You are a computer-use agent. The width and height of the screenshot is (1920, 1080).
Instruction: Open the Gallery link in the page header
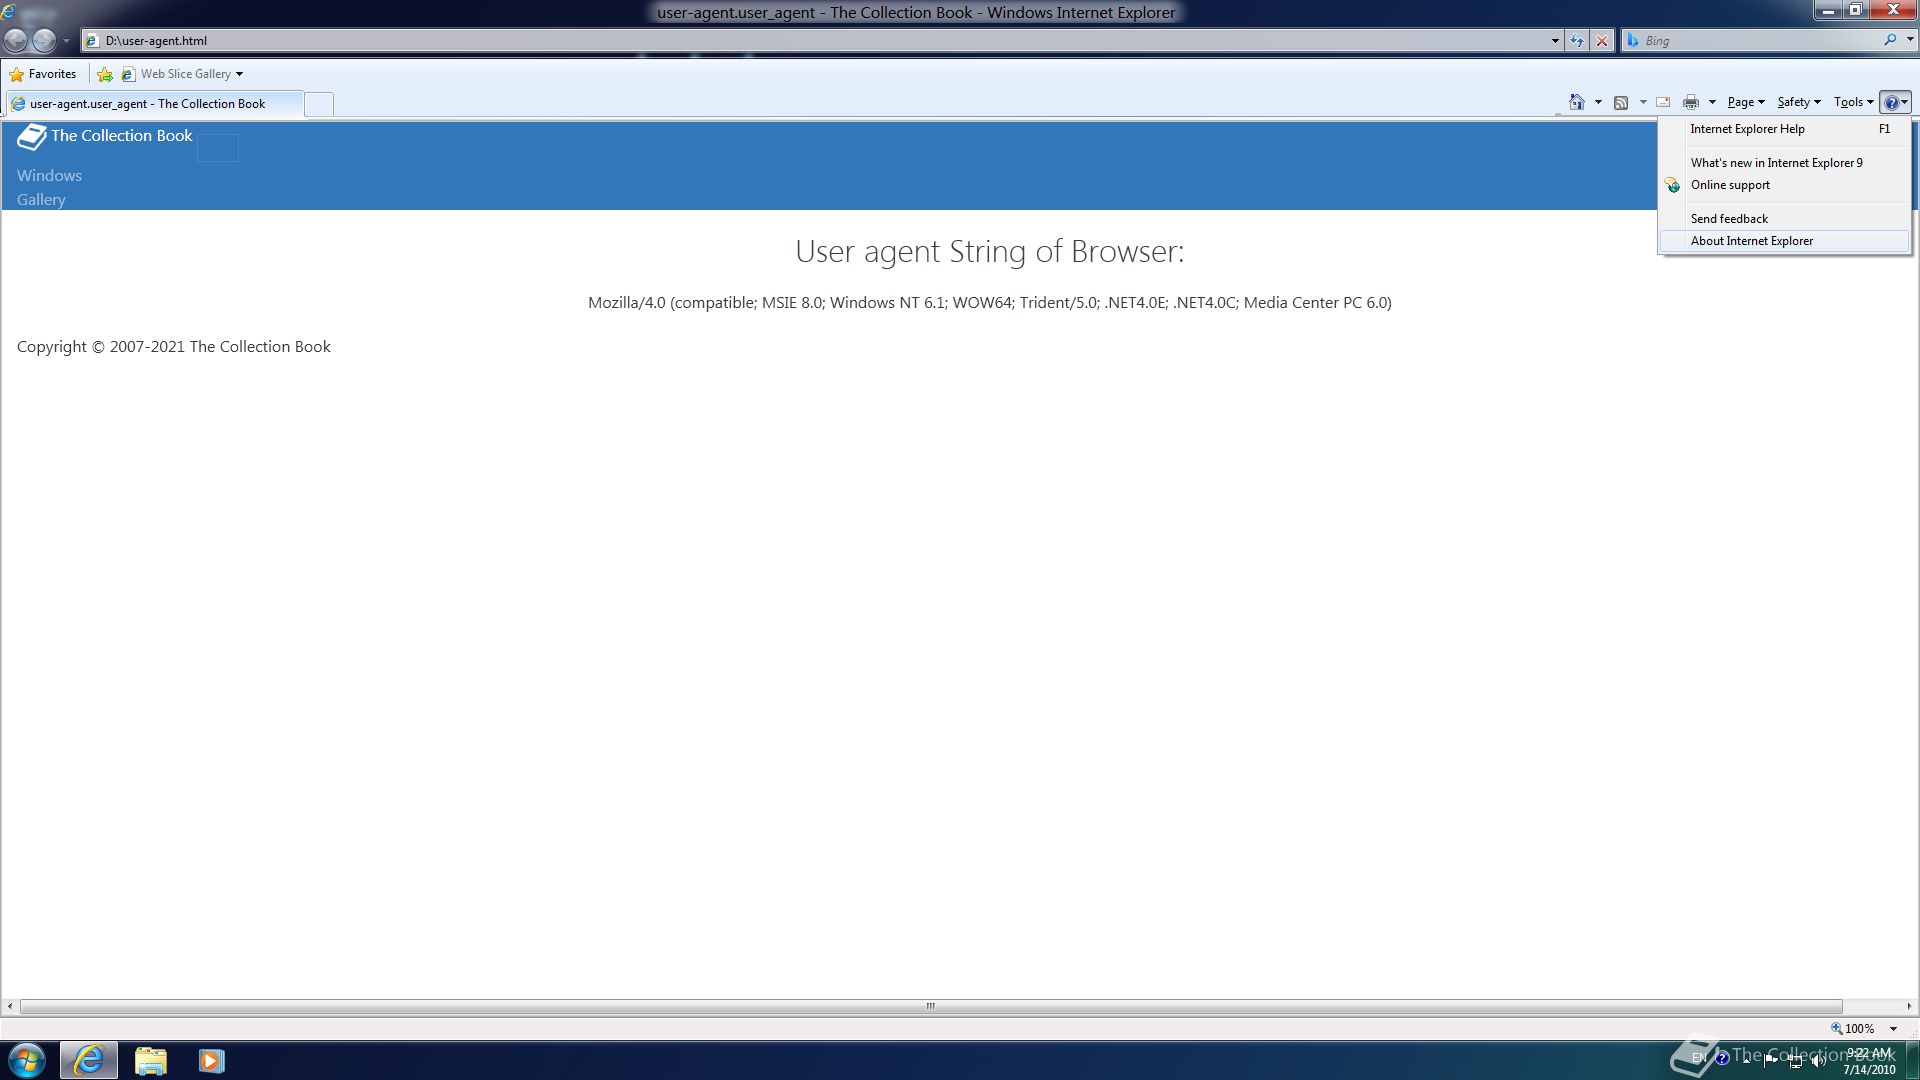[41, 200]
